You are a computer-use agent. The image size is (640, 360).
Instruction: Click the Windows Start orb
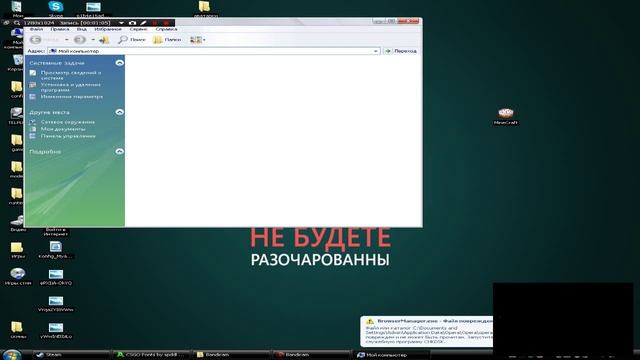coord(12,355)
